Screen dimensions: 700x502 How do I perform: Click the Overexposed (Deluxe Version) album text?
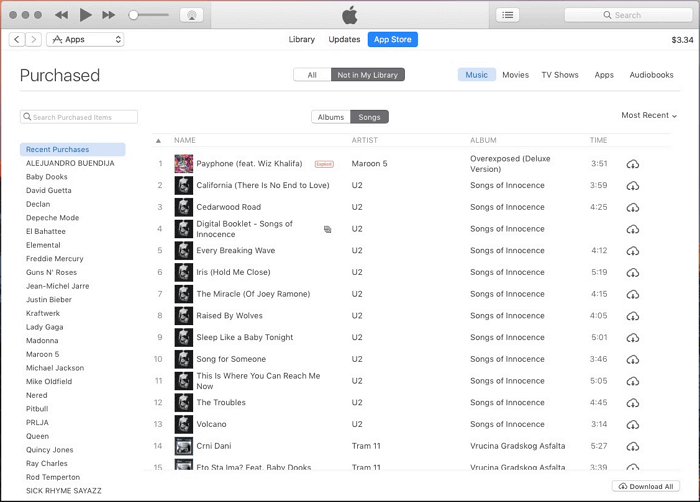pyautogui.click(x=510, y=164)
